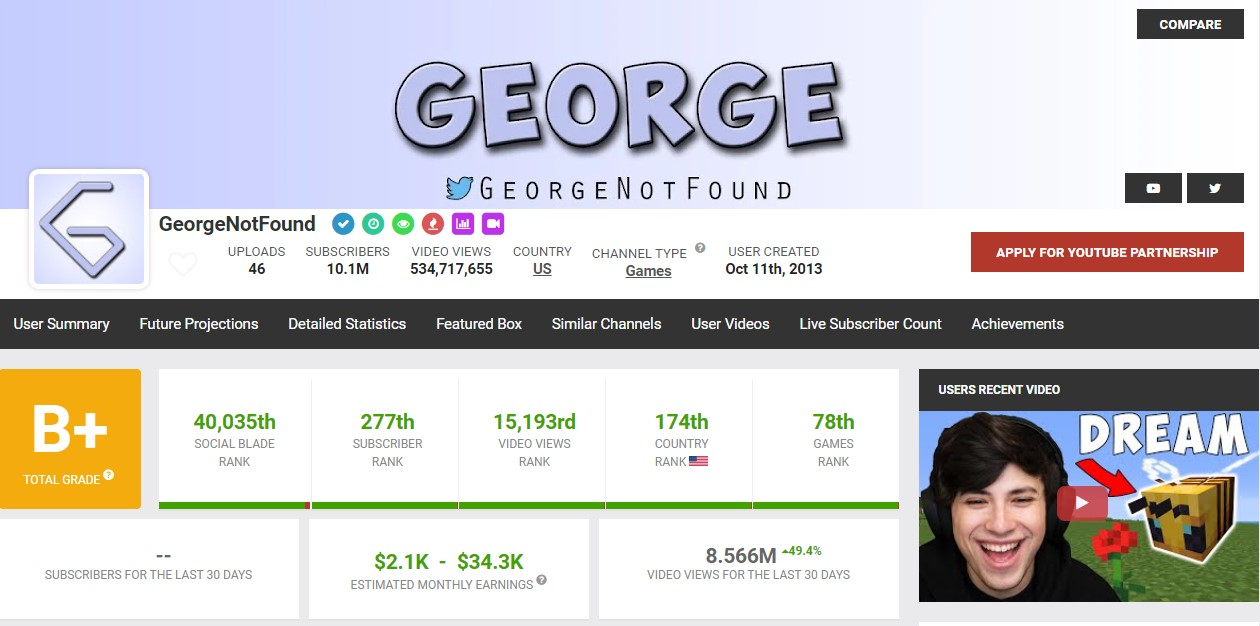Click the teal clock badge icon
Viewport: 1260px width, 626px height.
click(x=373, y=224)
